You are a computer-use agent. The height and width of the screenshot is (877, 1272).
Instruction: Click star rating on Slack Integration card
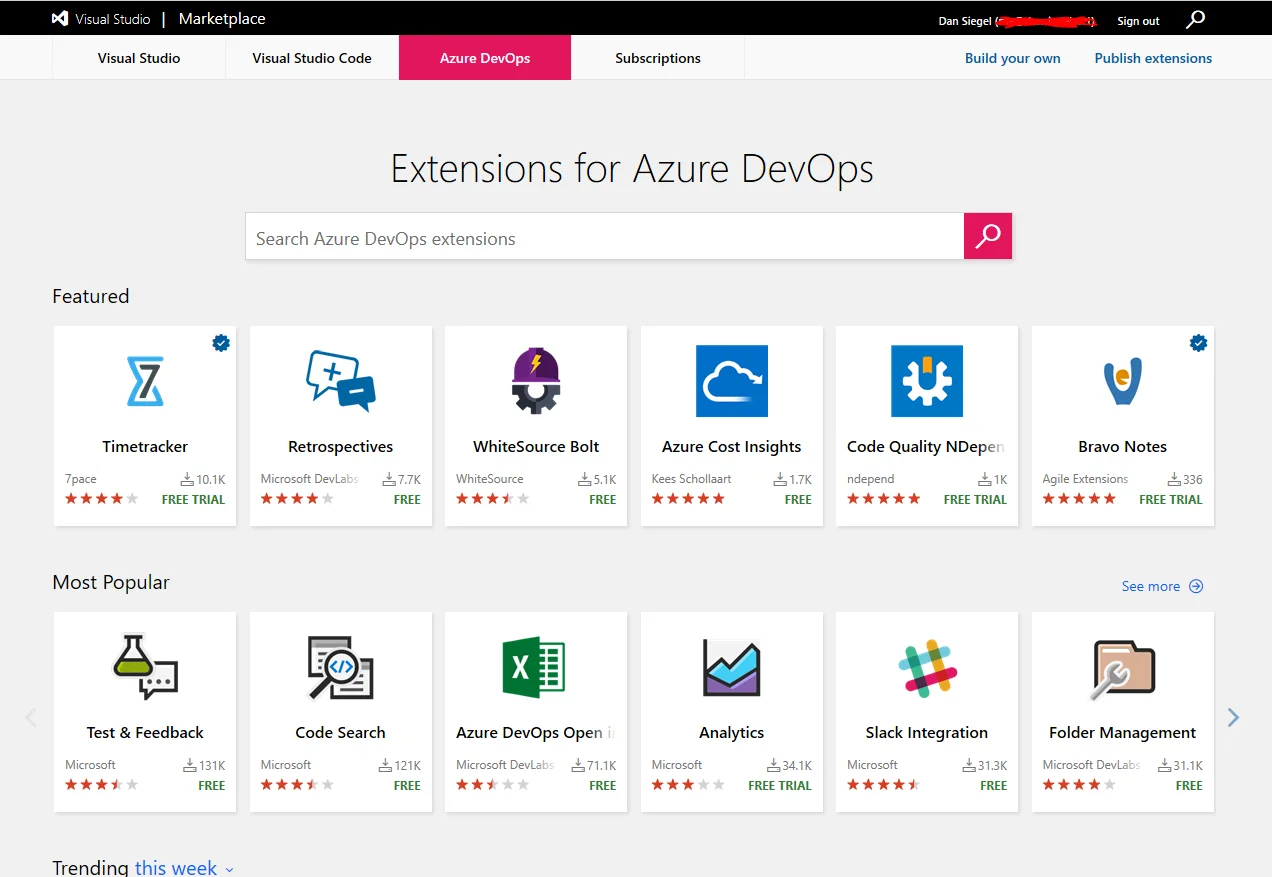tap(884, 785)
